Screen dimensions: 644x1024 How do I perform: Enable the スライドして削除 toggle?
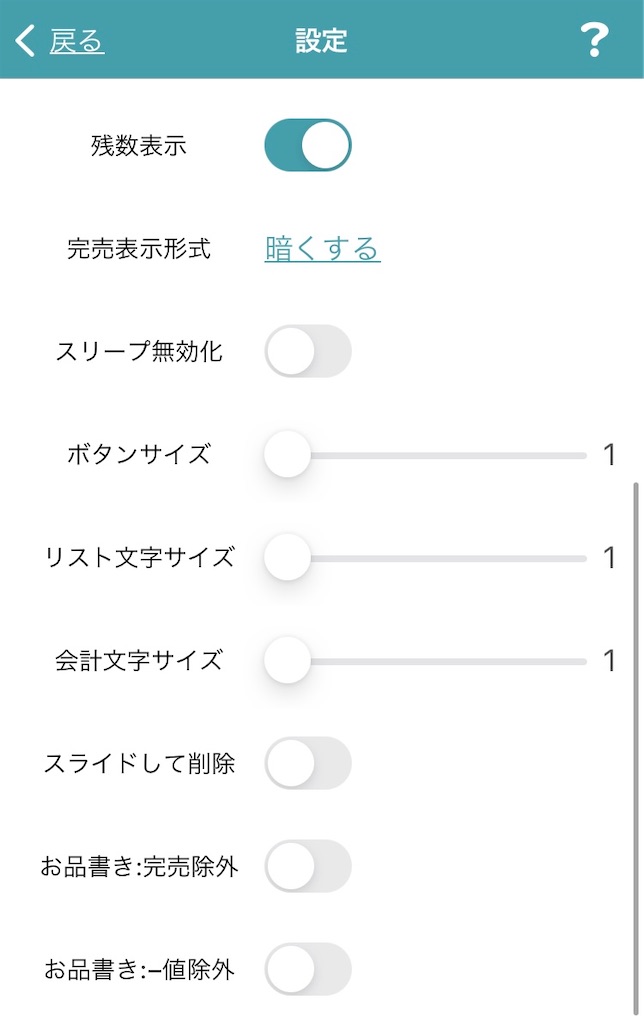308,763
